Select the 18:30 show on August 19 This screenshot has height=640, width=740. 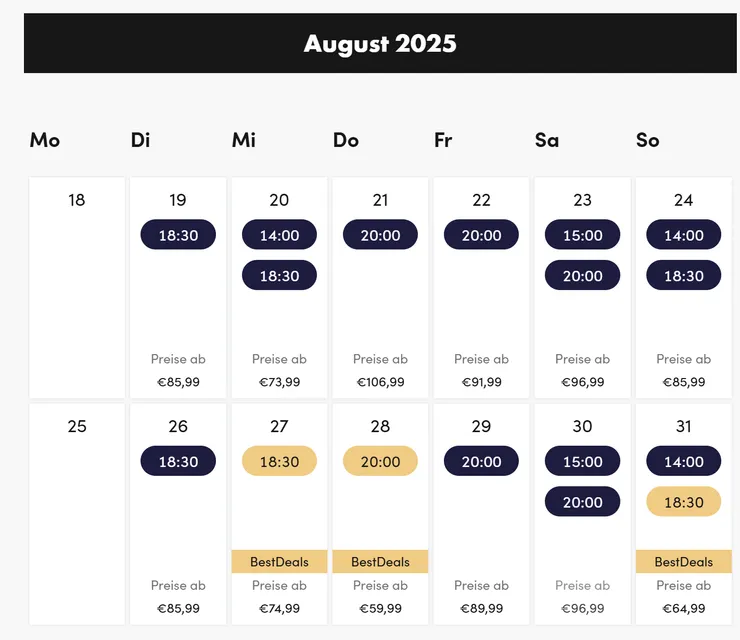pos(178,235)
